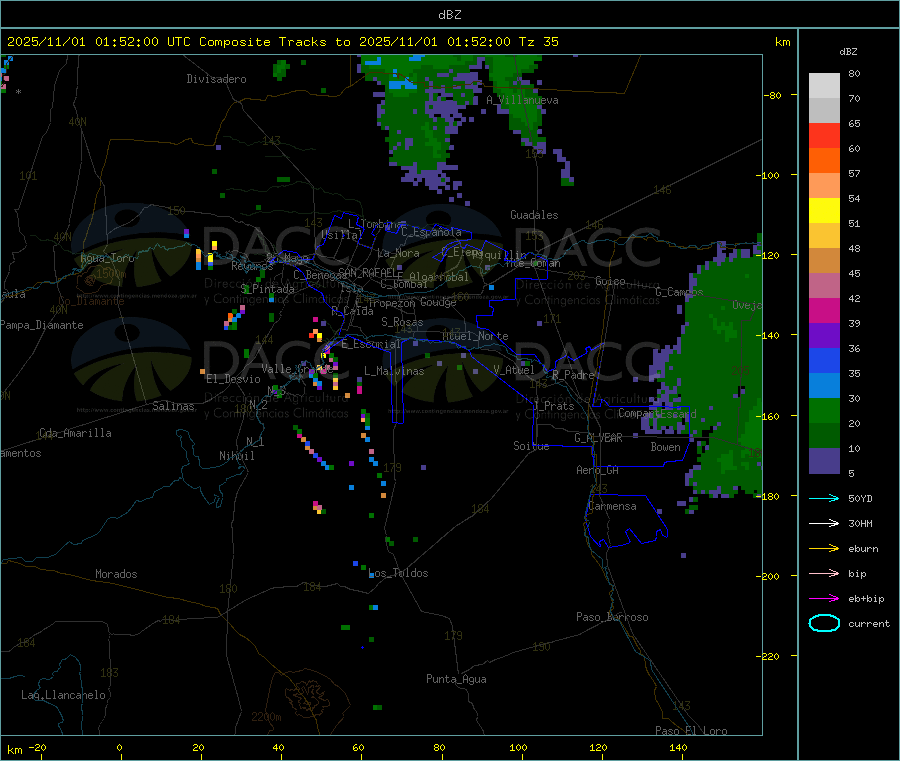
Task: Click the cyan 50YD arrow in legend
Action: click(824, 498)
